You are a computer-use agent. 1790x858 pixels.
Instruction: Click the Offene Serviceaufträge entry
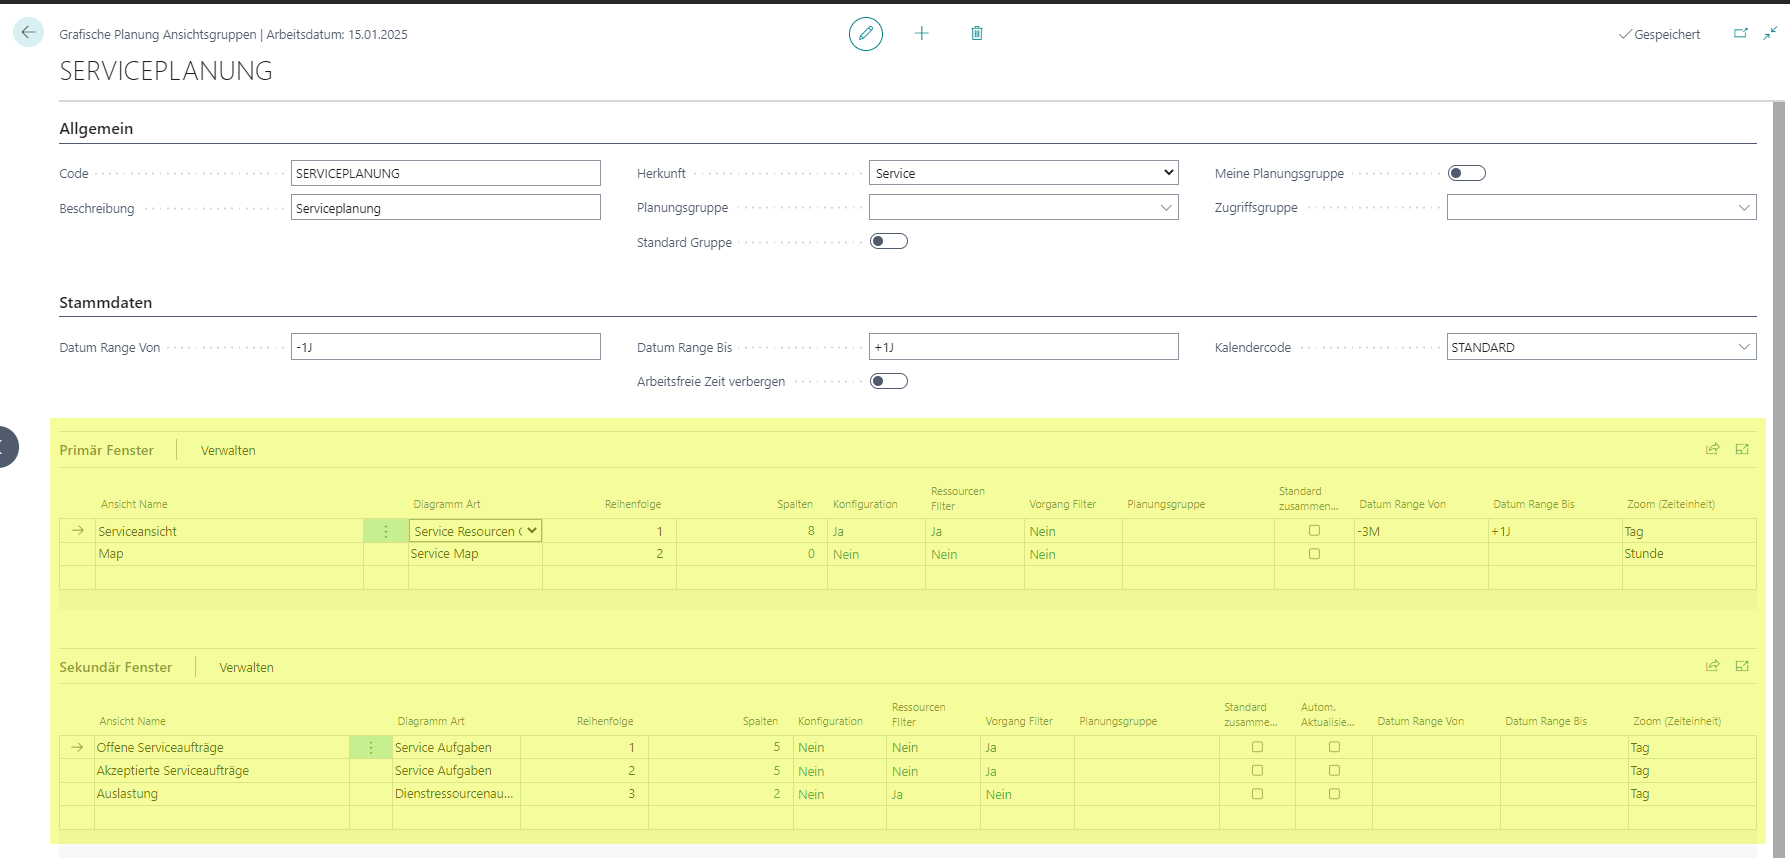160,748
